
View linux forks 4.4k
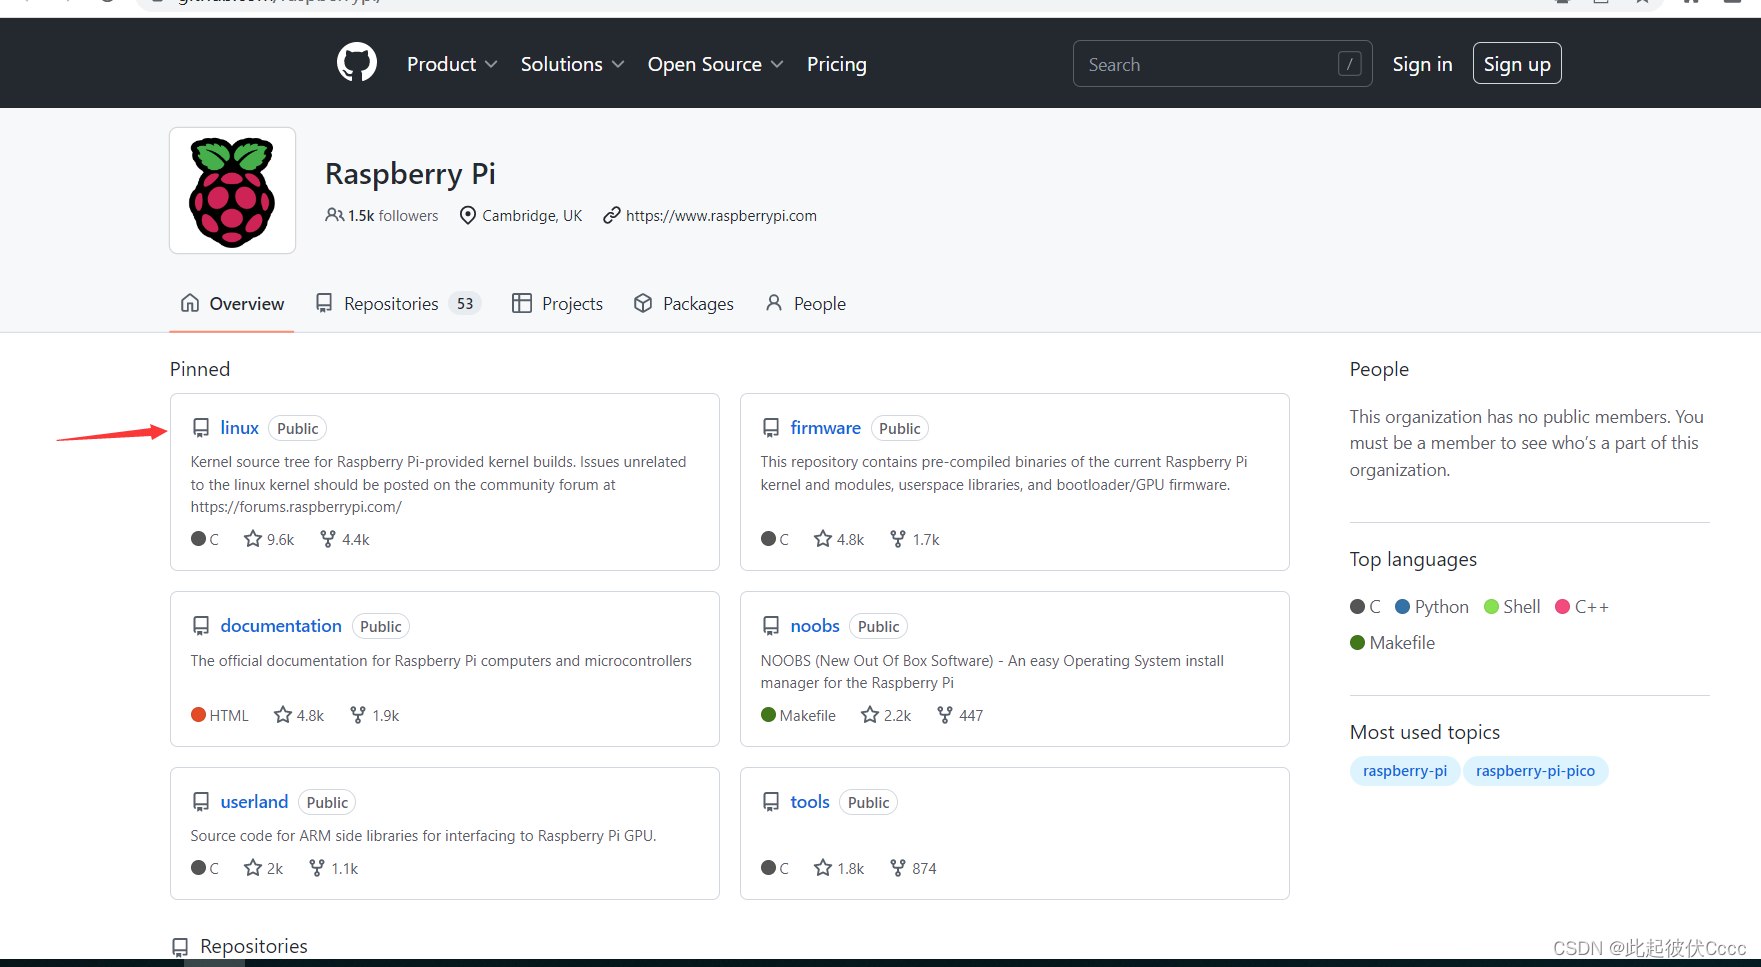(x=345, y=539)
